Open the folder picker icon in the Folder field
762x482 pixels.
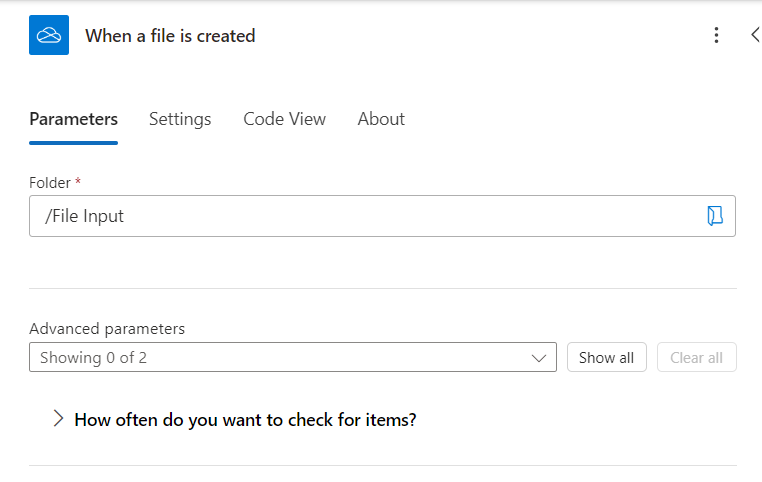click(714, 216)
